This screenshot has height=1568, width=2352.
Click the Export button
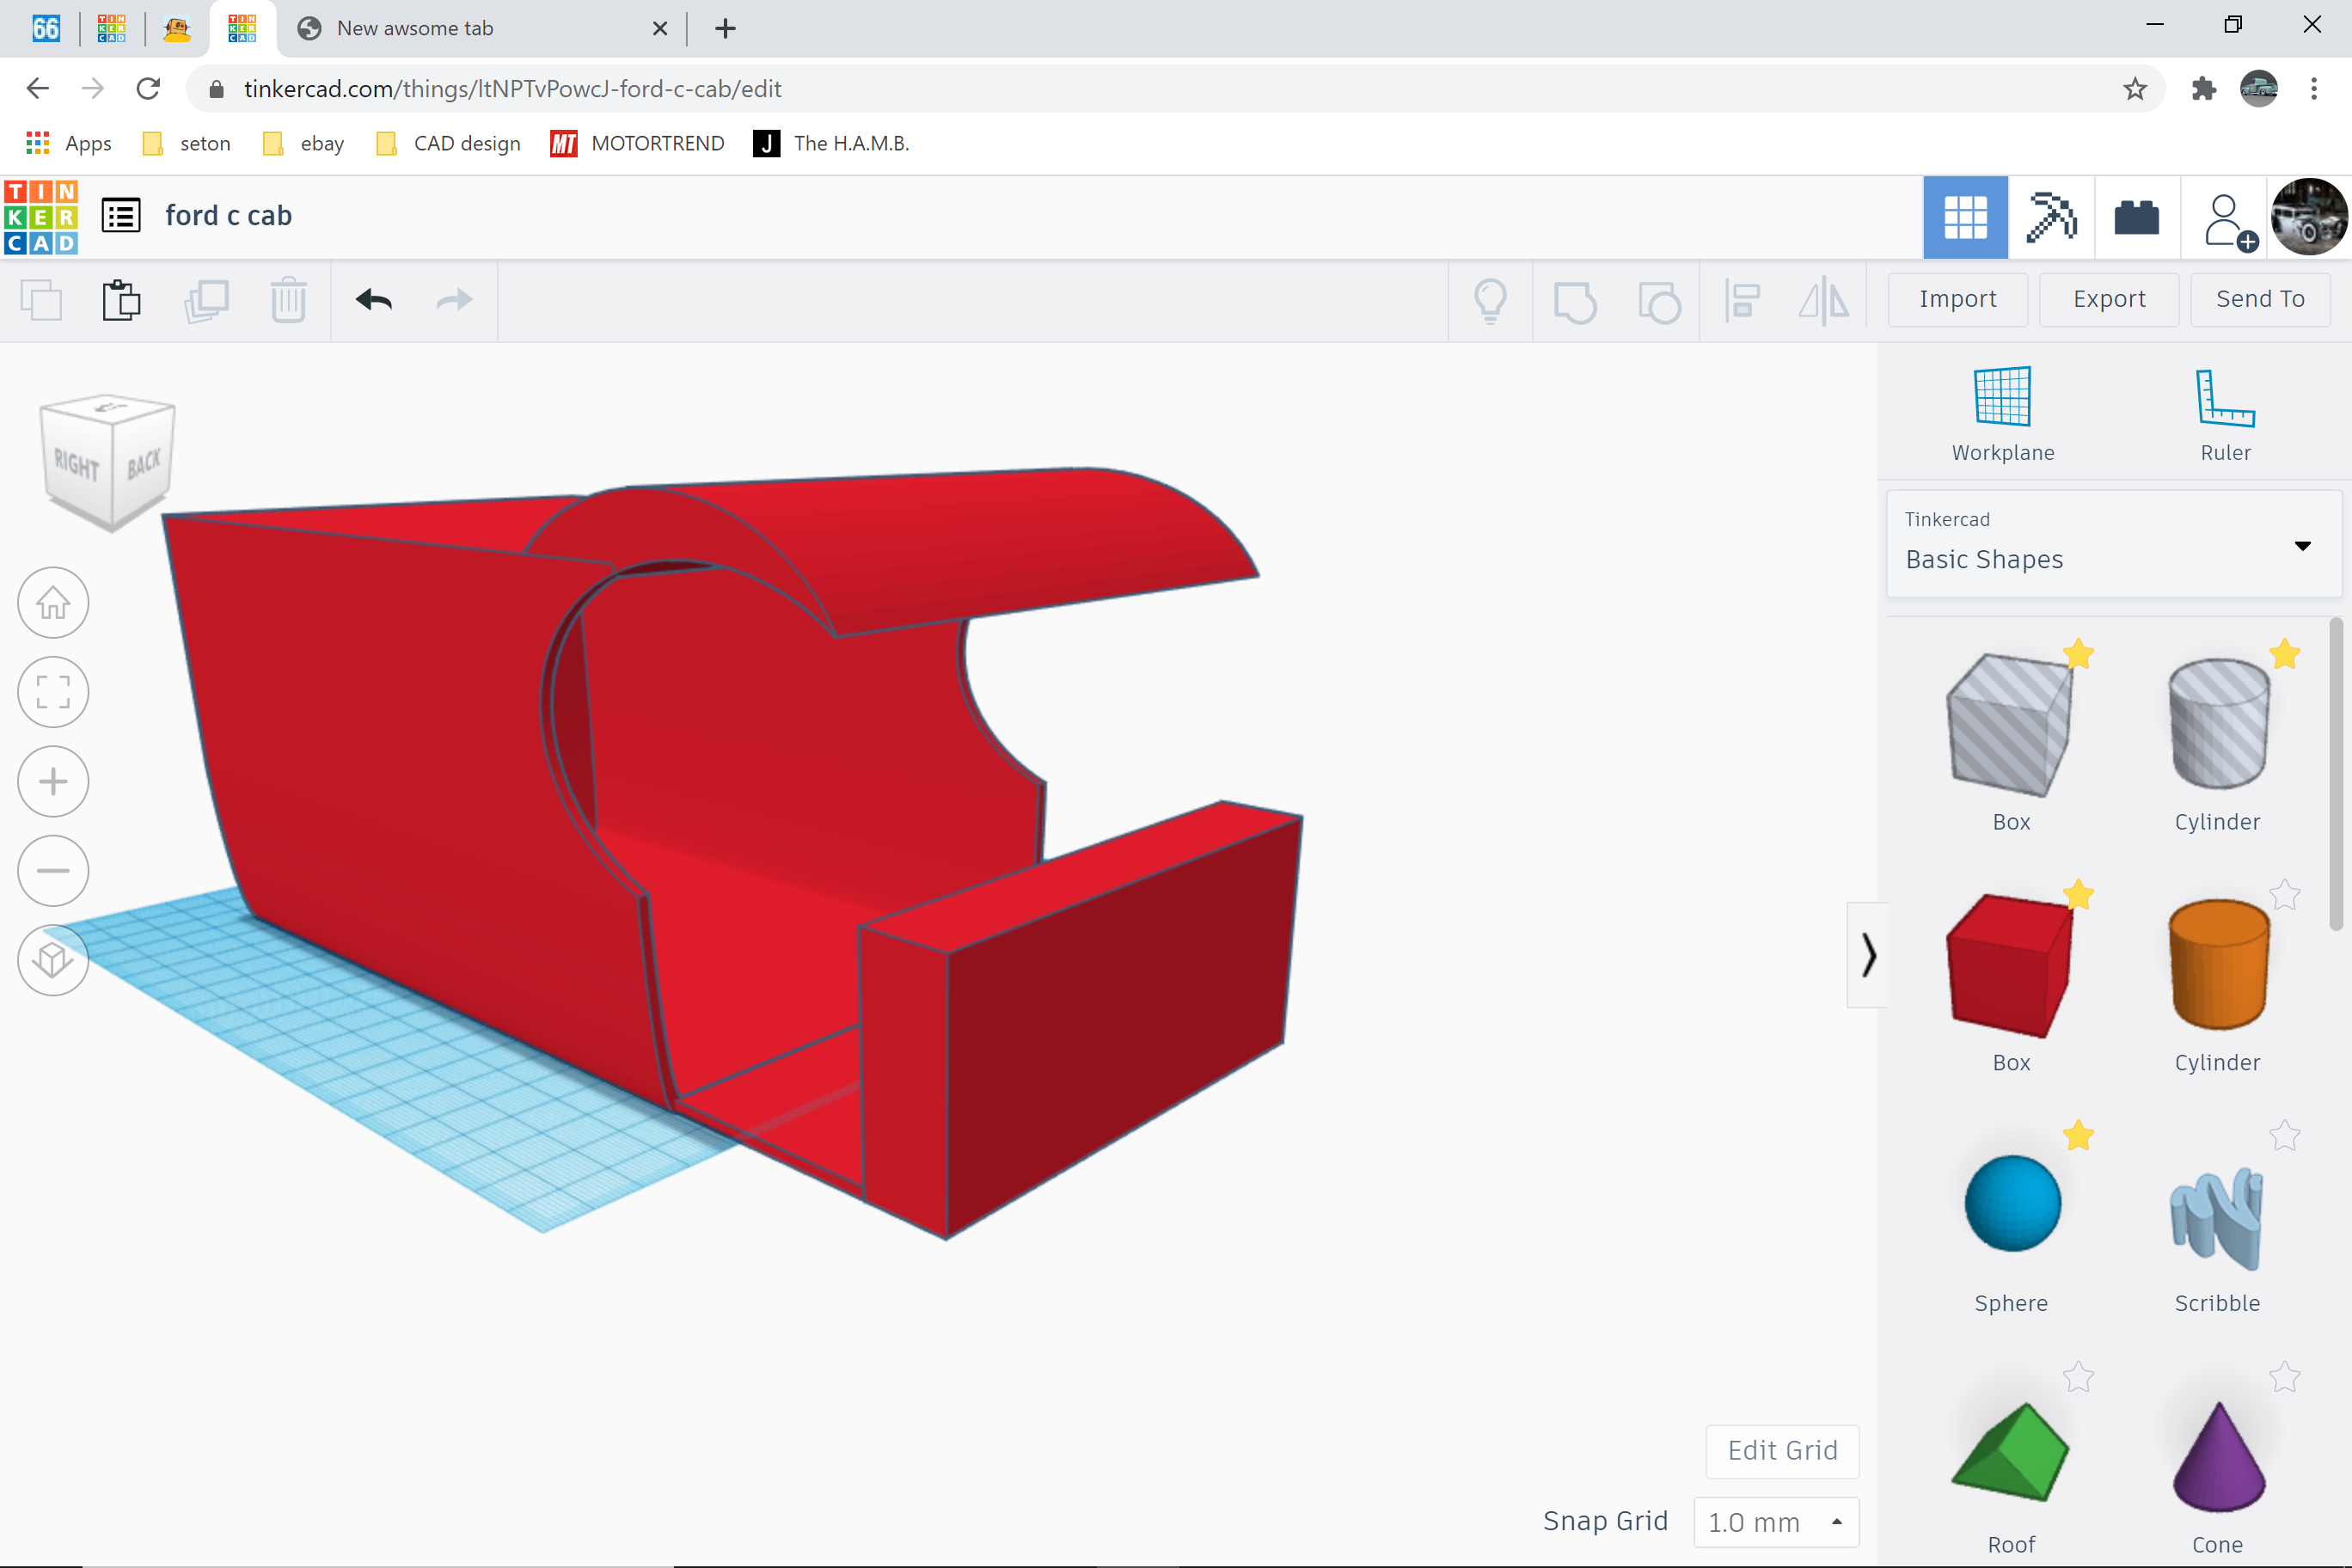click(2109, 299)
